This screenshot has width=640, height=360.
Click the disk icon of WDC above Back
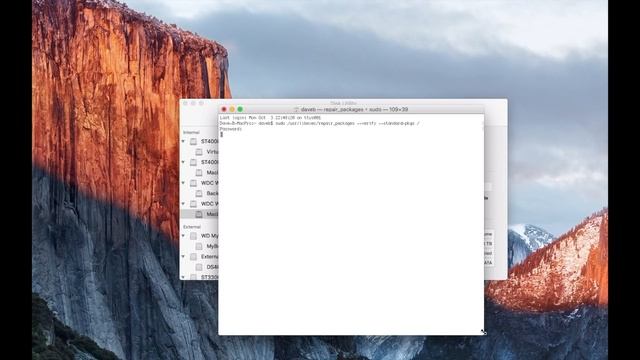tap(193, 183)
